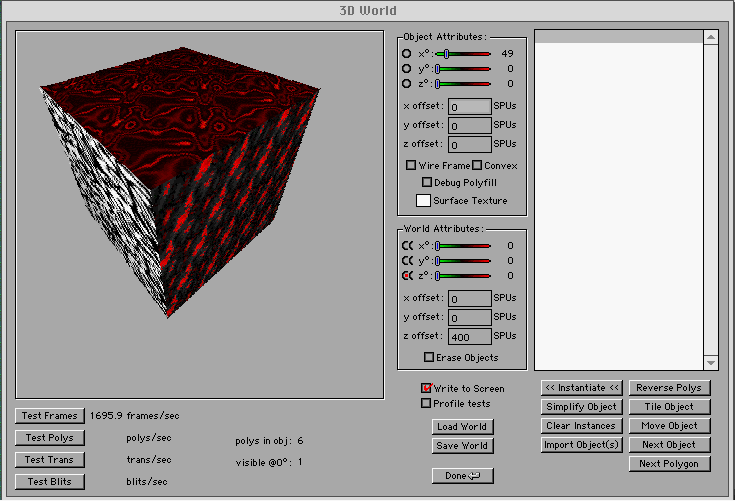The width and height of the screenshot is (735, 501).
Task: Select the Object x° rotation radio button
Action: (x=406, y=54)
